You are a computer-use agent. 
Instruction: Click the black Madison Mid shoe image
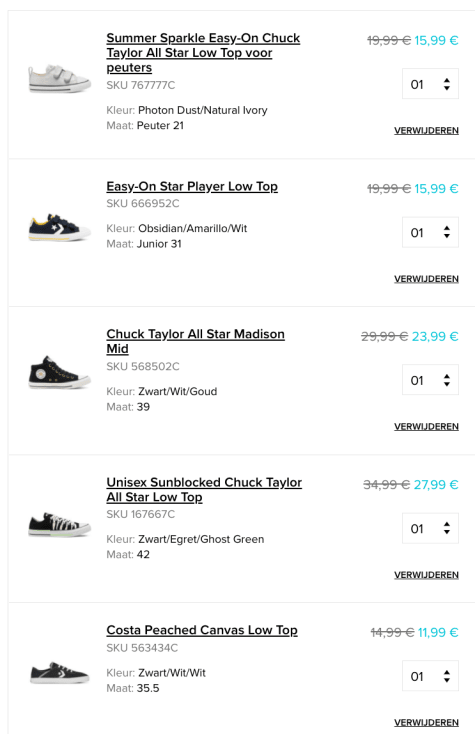[59, 373]
